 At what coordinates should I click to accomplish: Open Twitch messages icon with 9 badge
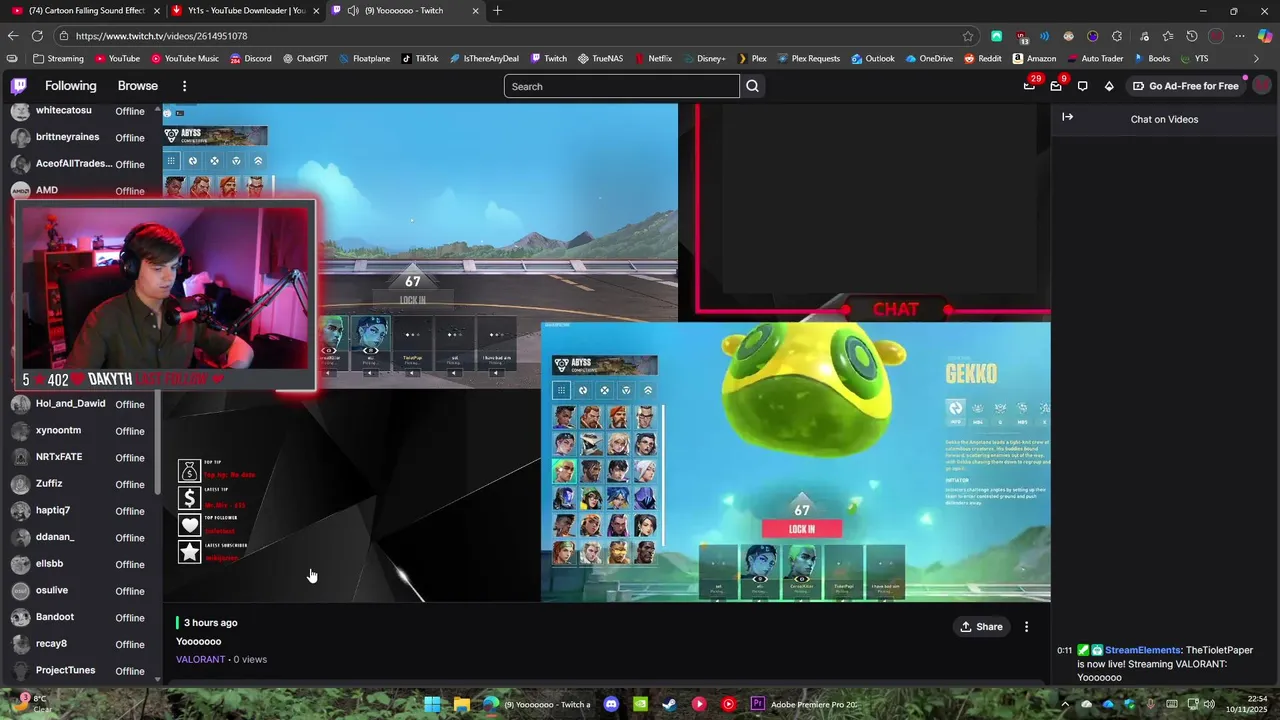tap(1056, 86)
